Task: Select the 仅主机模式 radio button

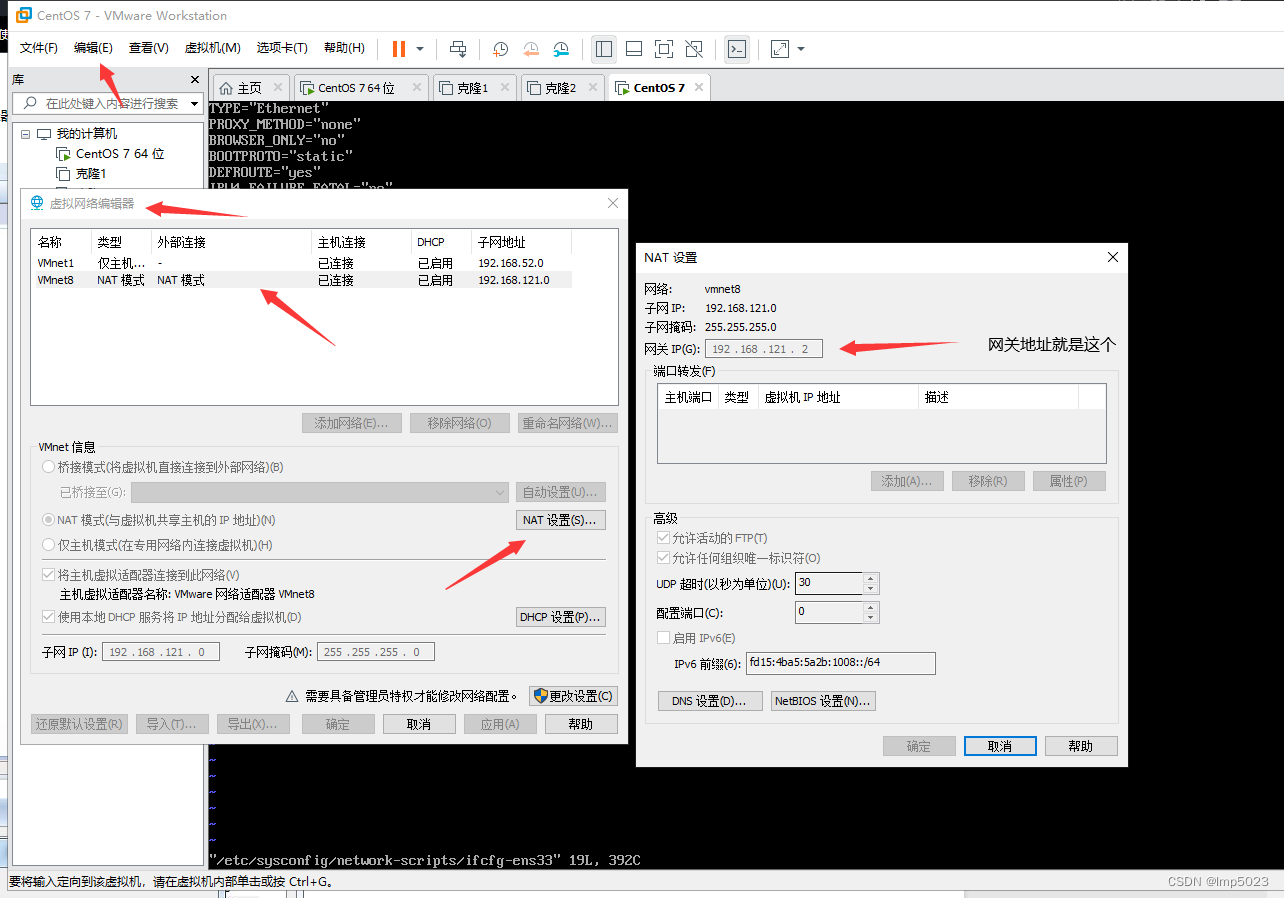Action: click(x=49, y=545)
